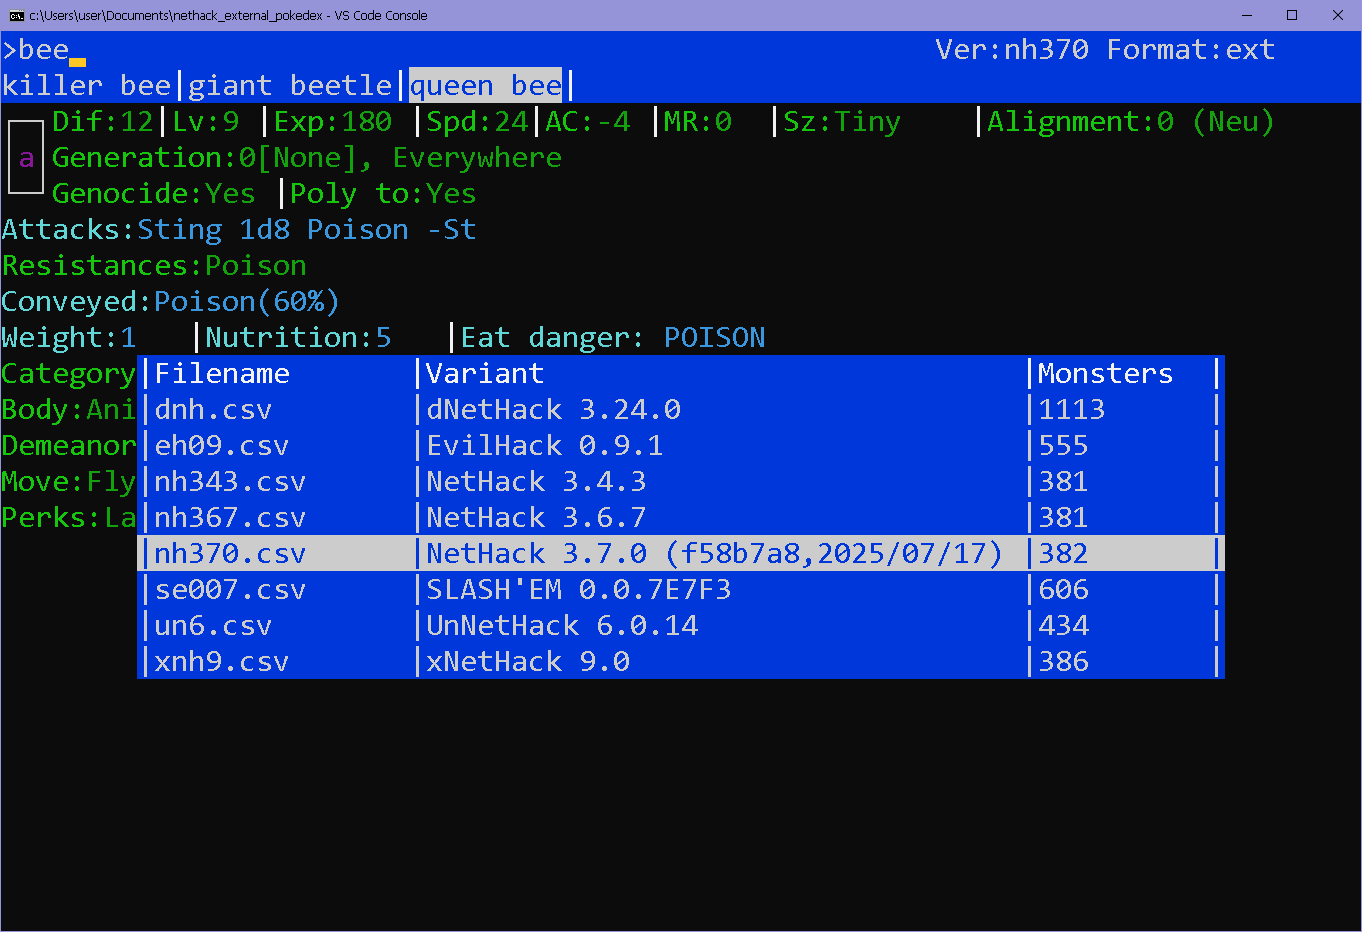The width and height of the screenshot is (1362, 933).
Task: Select the queen bee search result
Action: tap(486, 86)
